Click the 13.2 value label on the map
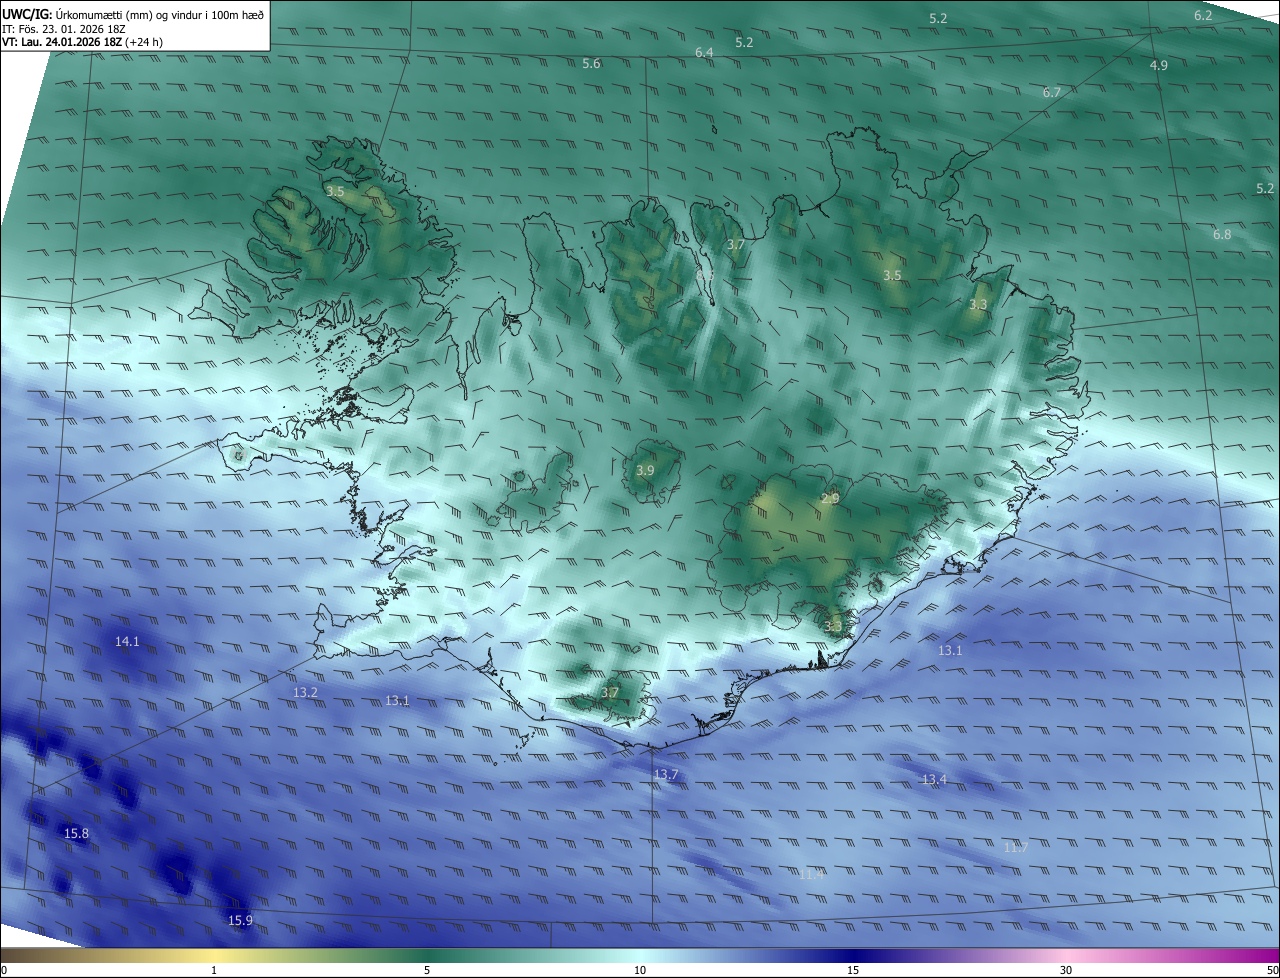Image resolution: width=1280 pixels, height=978 pixels. pyautogui.click(x=305, y=692)
